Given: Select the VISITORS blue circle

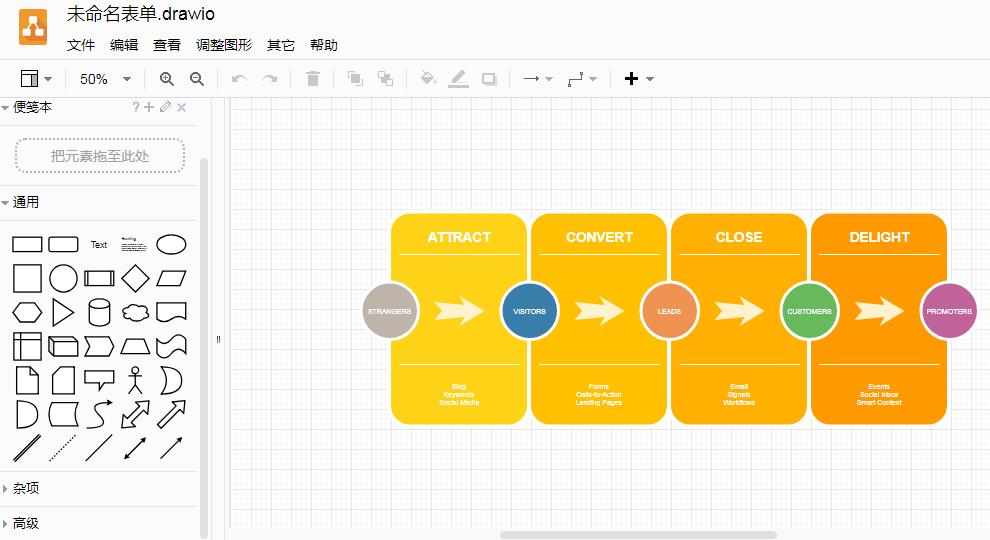Looking at the screenshot, I should pos(529,311).
